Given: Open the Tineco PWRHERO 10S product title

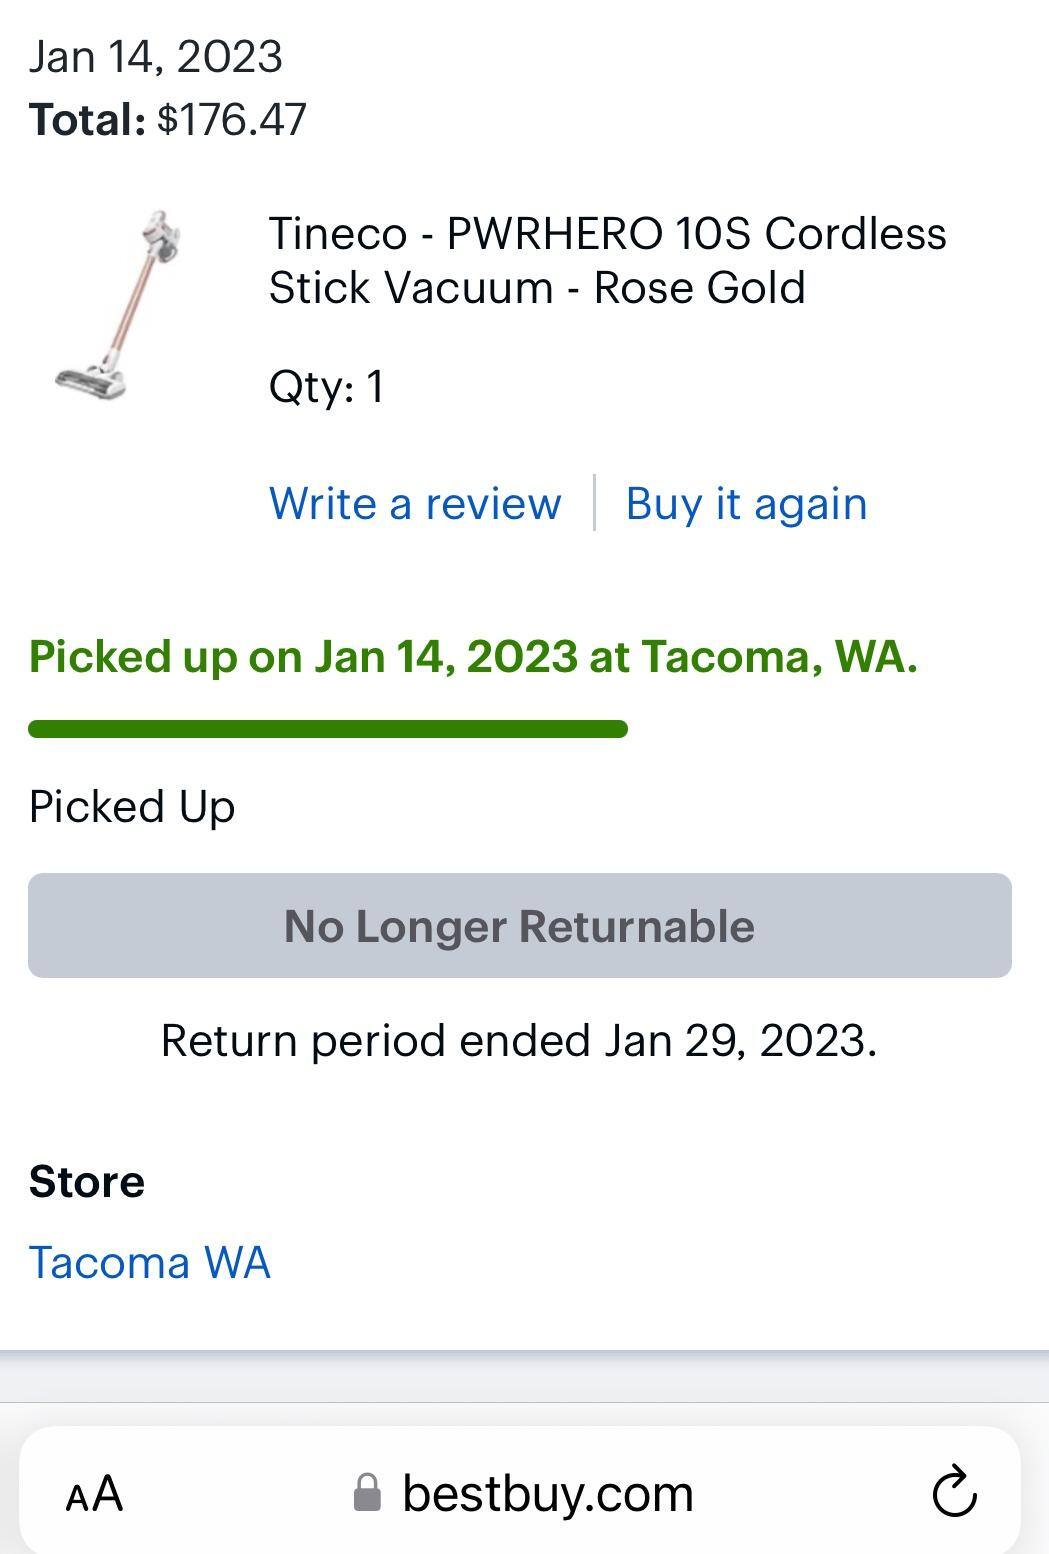Looking at the screenshot, I should (x=607, y=260).
